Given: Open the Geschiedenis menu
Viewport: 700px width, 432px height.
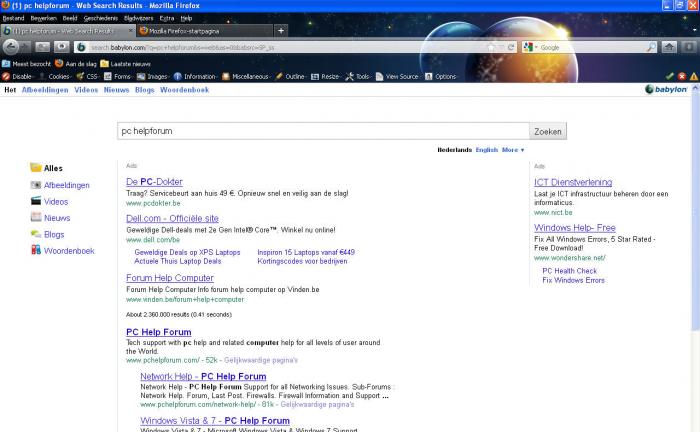Looking at the screenshot, I should pos(100,18).
